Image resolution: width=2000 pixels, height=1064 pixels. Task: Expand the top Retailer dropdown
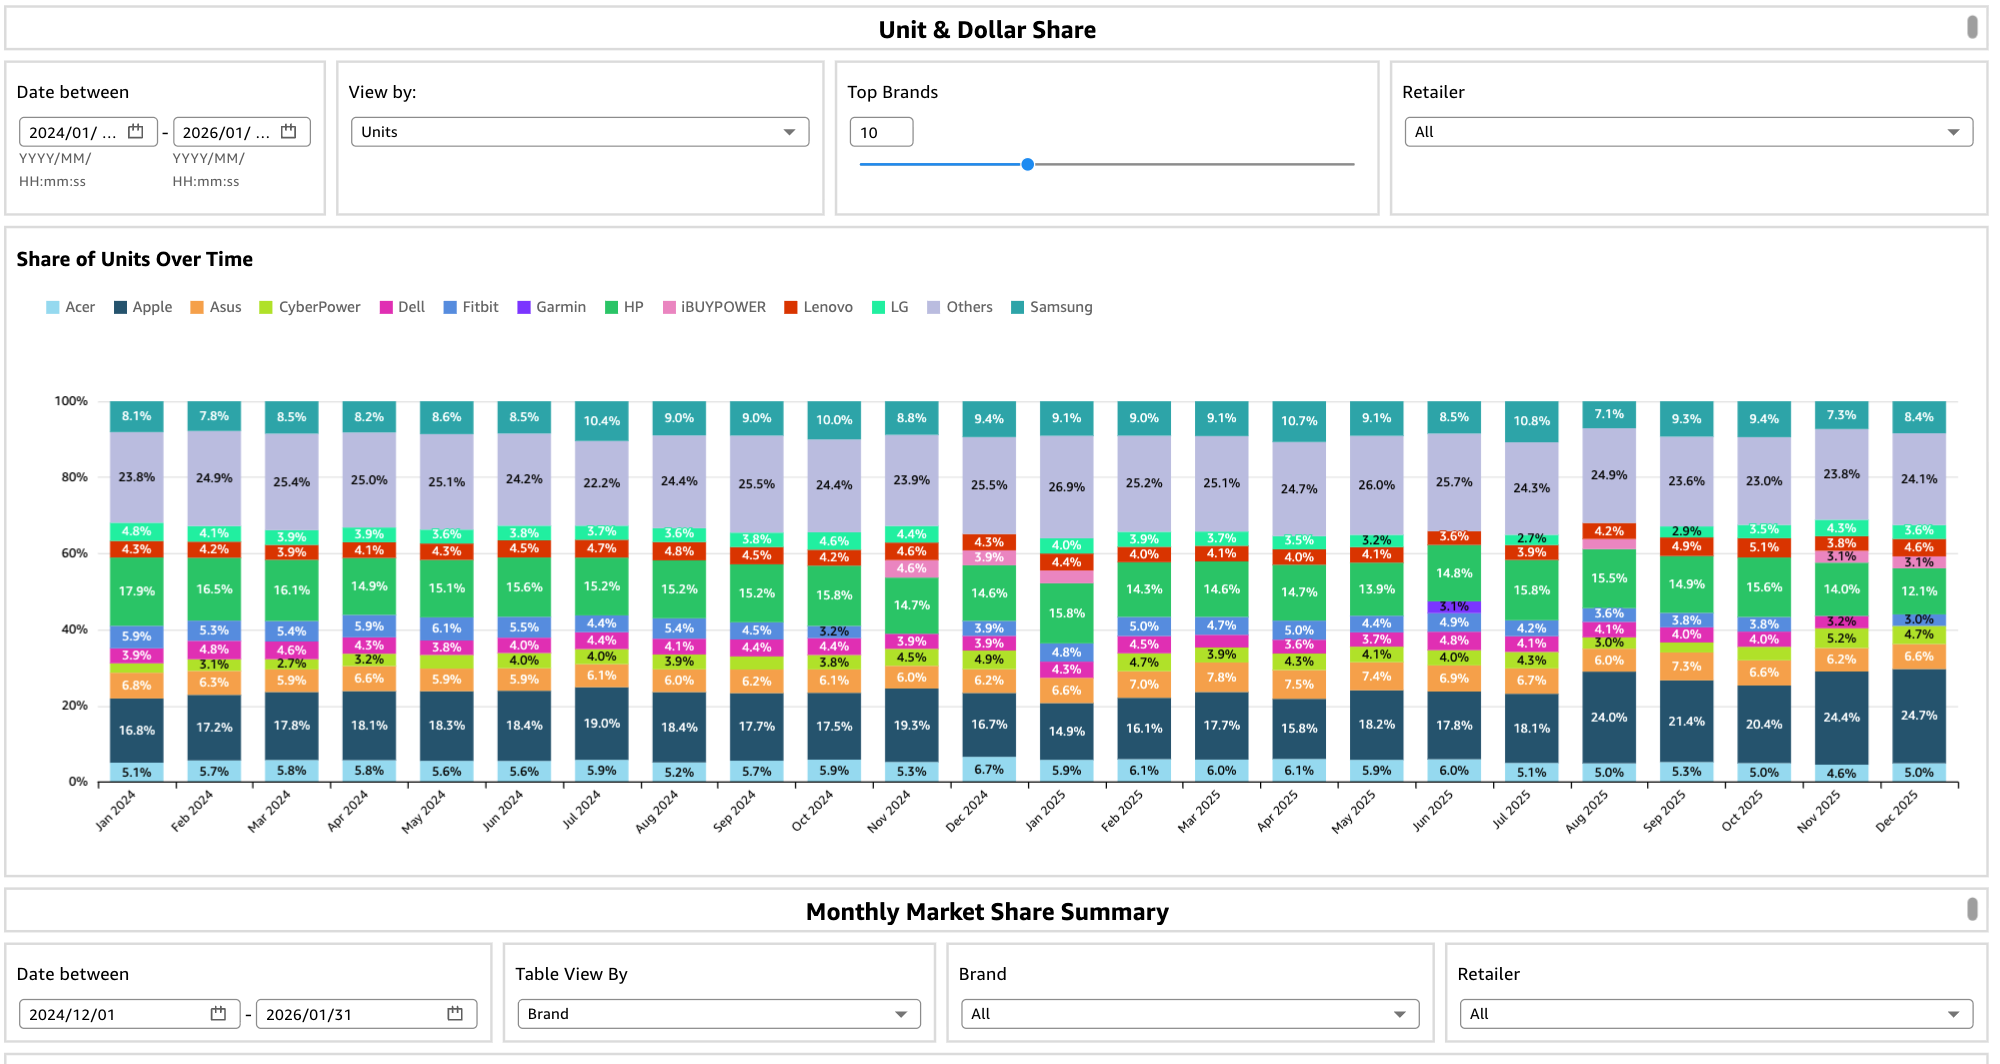pos(1687,132)
